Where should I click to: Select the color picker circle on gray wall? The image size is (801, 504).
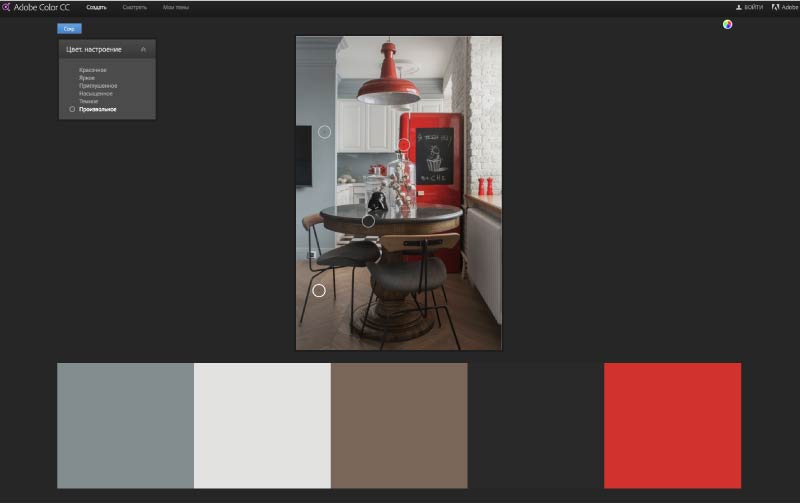(324, 132)
